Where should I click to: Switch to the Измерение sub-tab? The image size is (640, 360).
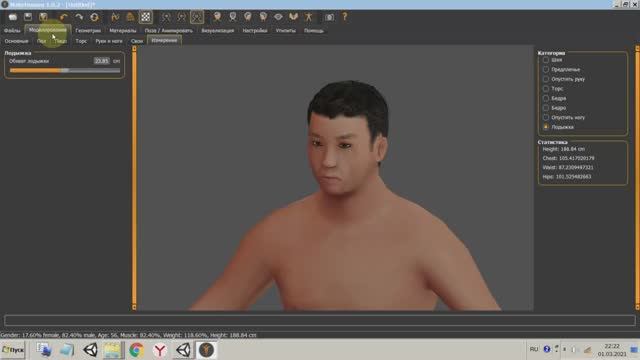pyautogui.click(x=164, y=40)
